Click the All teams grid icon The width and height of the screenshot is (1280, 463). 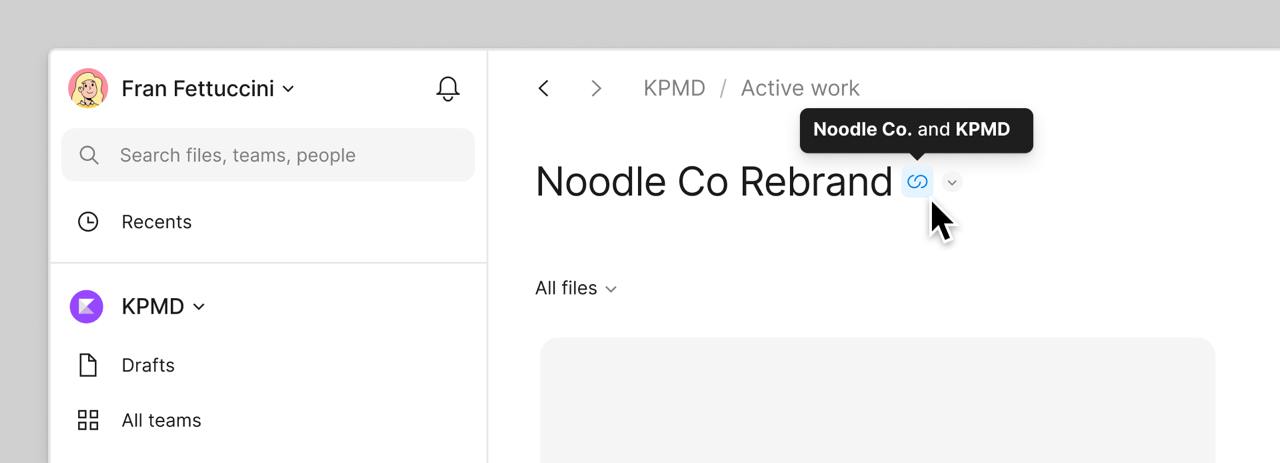[x=88, y=420]
